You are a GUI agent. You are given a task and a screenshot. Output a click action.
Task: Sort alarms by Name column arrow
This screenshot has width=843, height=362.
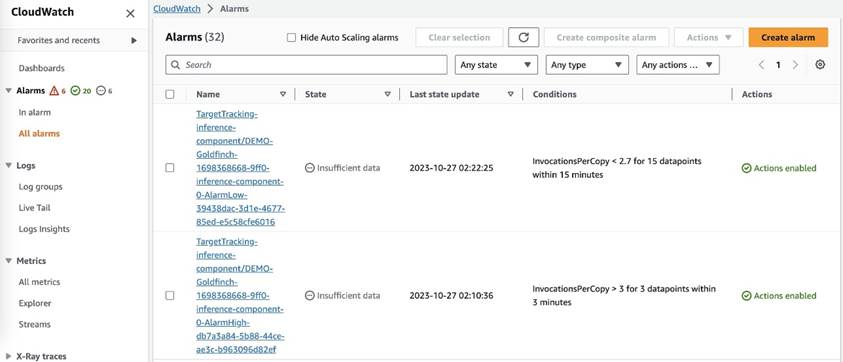click(x=283, y=94)
